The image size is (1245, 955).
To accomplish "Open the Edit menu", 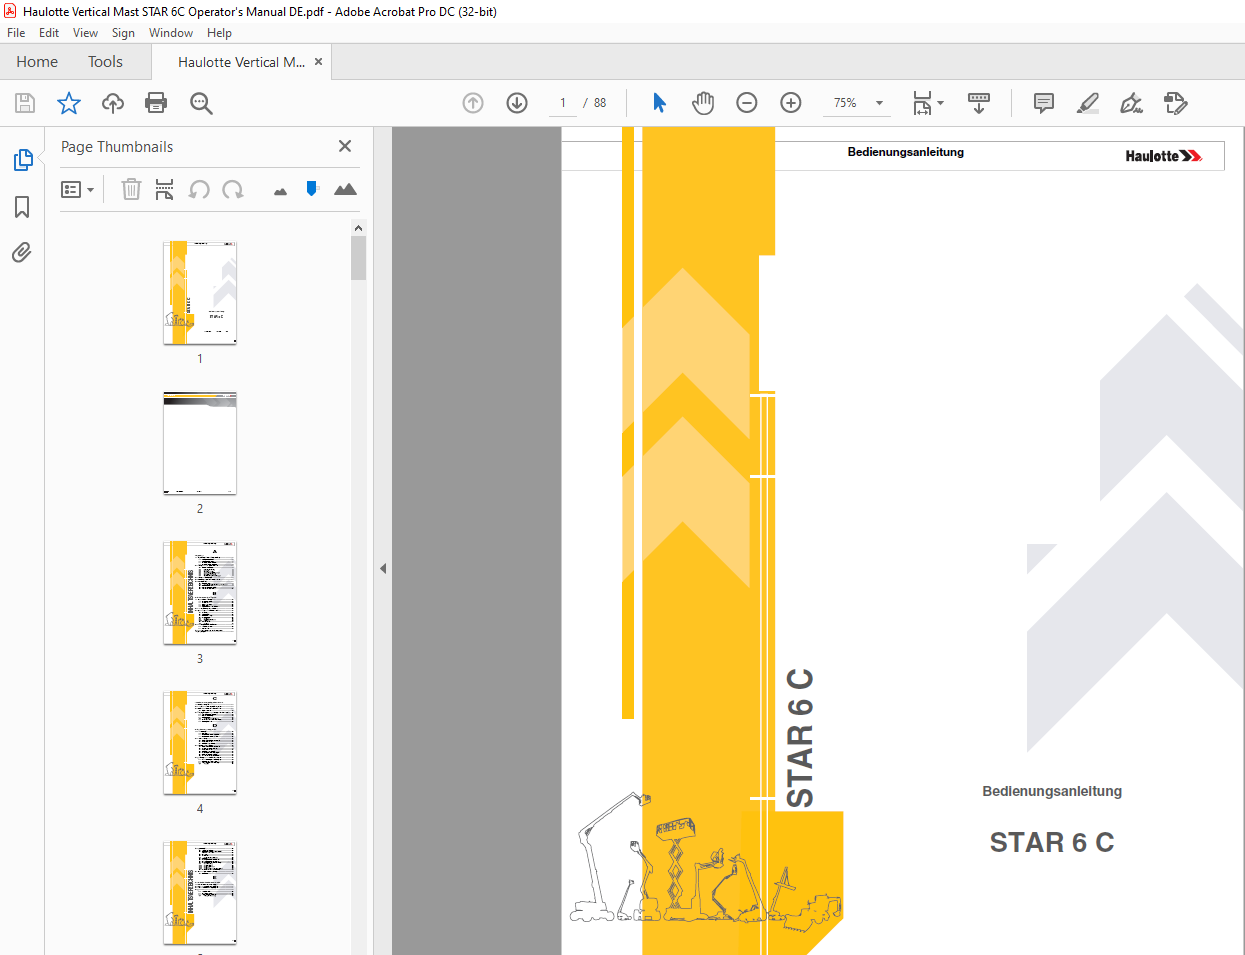I will click(x=49, y=33).
